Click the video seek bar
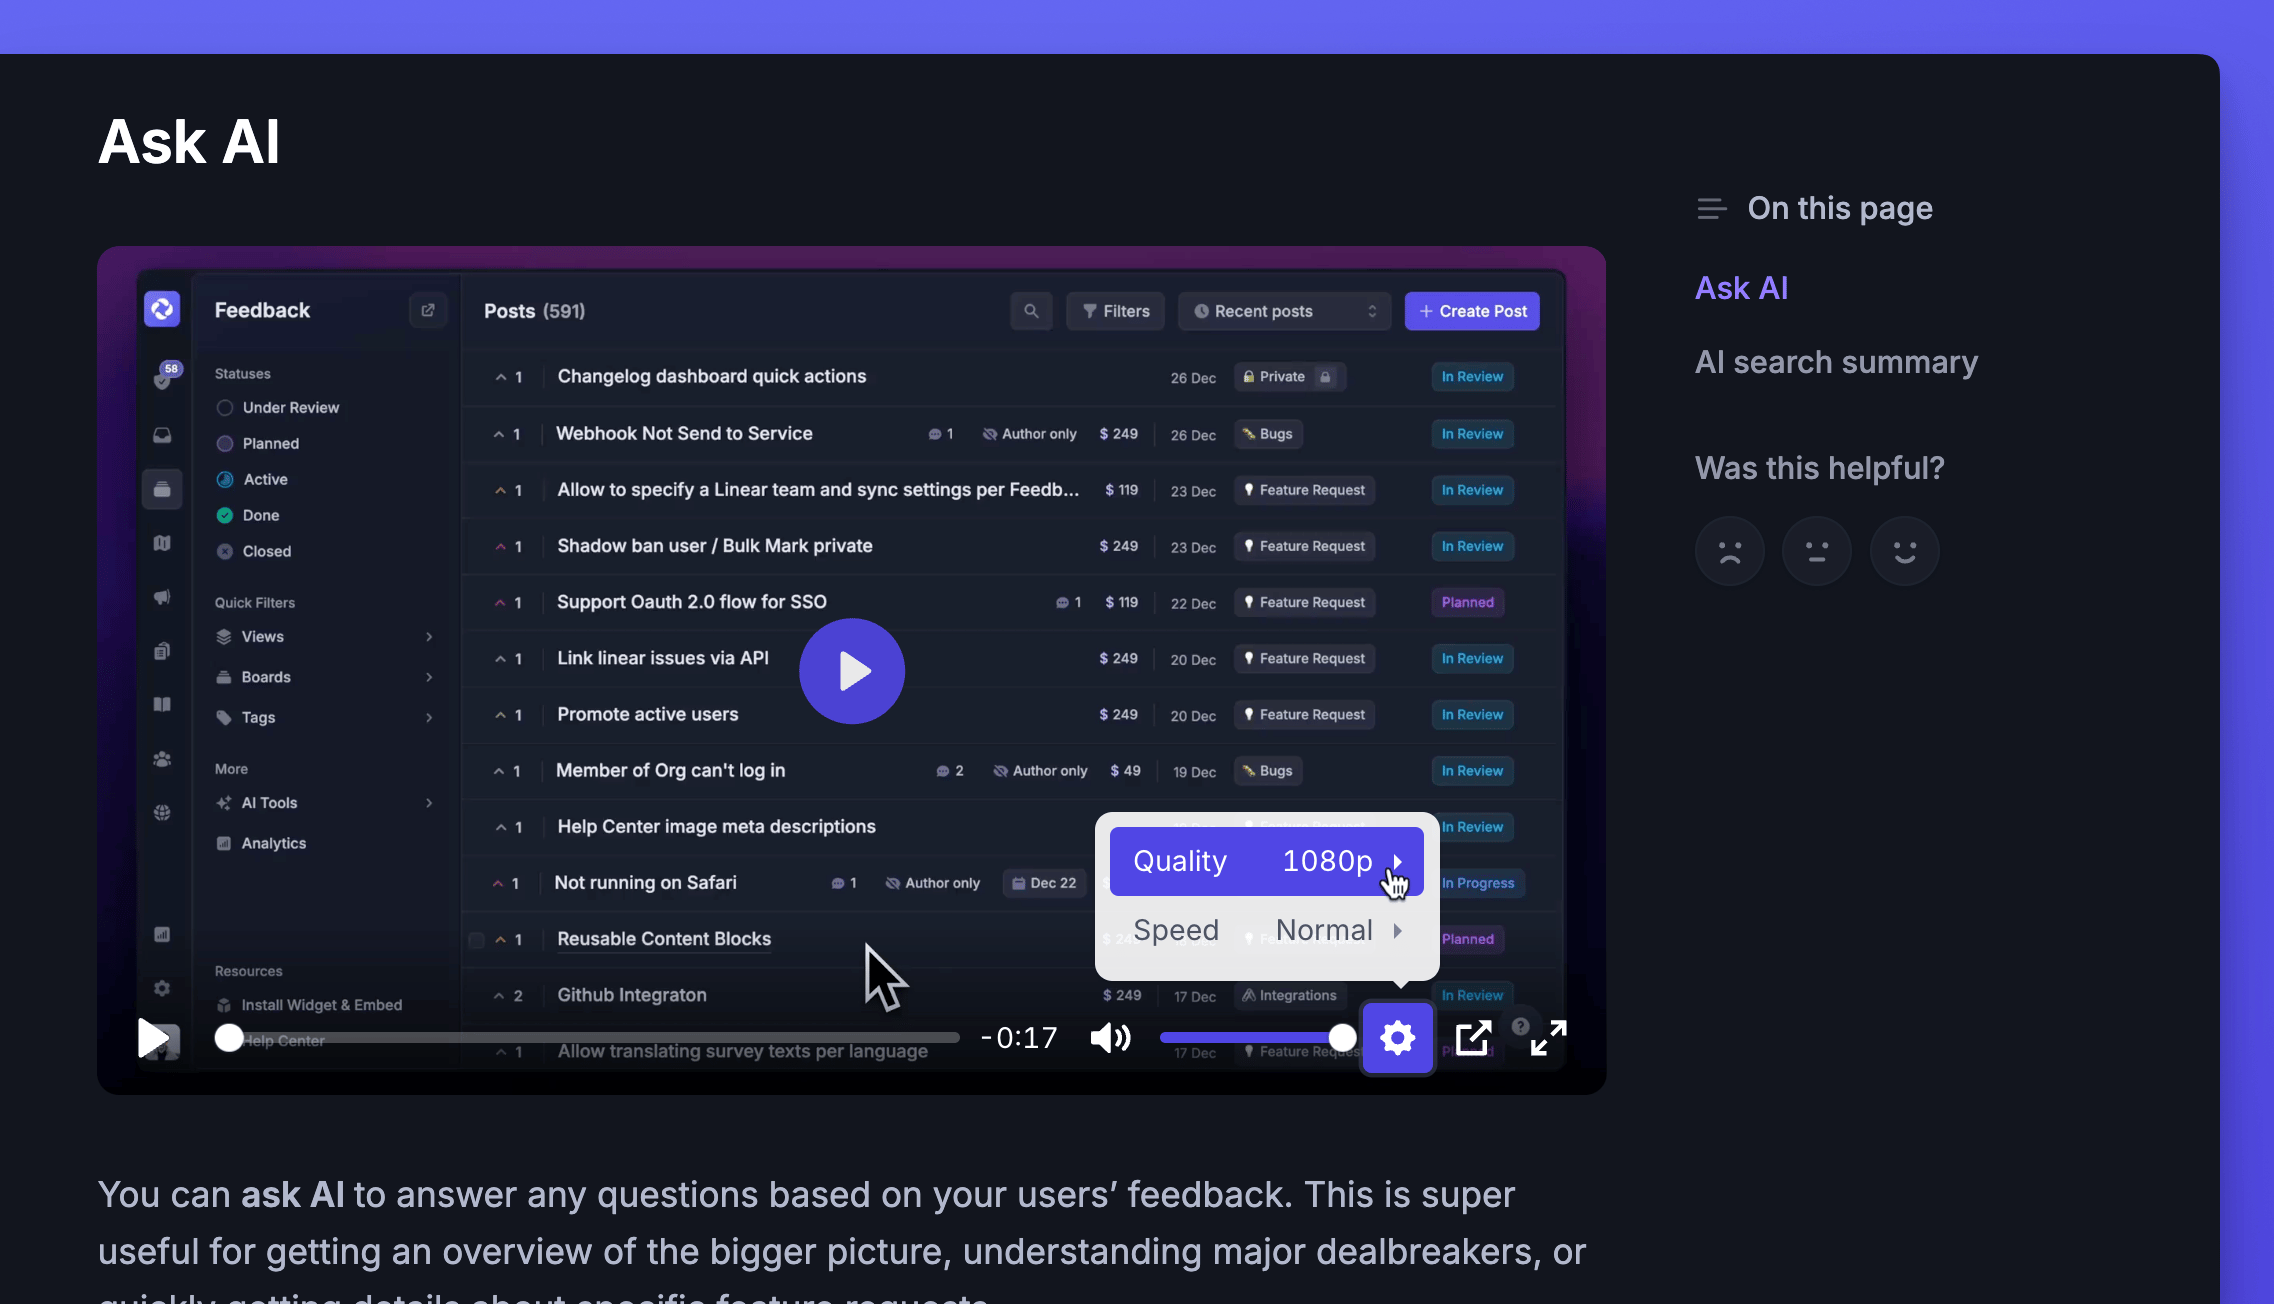 588,1038
